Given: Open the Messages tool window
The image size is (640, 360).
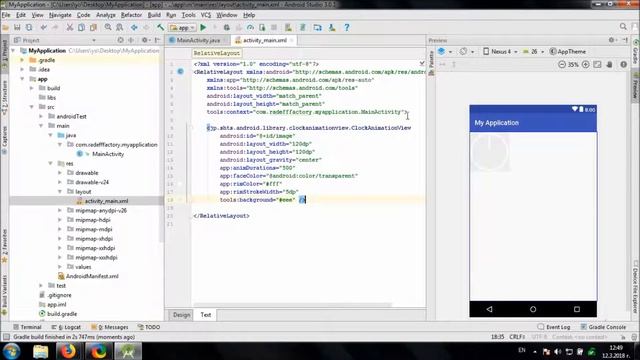Looking at the screenshot, I should point(109,327).
